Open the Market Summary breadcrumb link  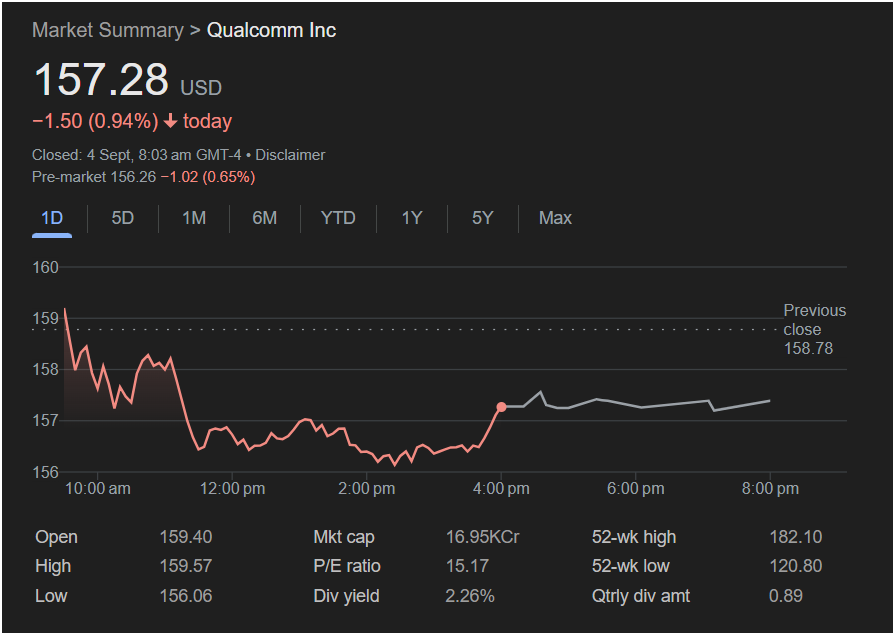108,30
